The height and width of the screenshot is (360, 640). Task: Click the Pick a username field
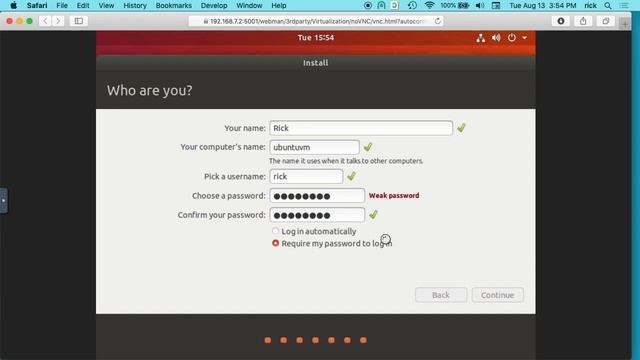click(306, 176)
